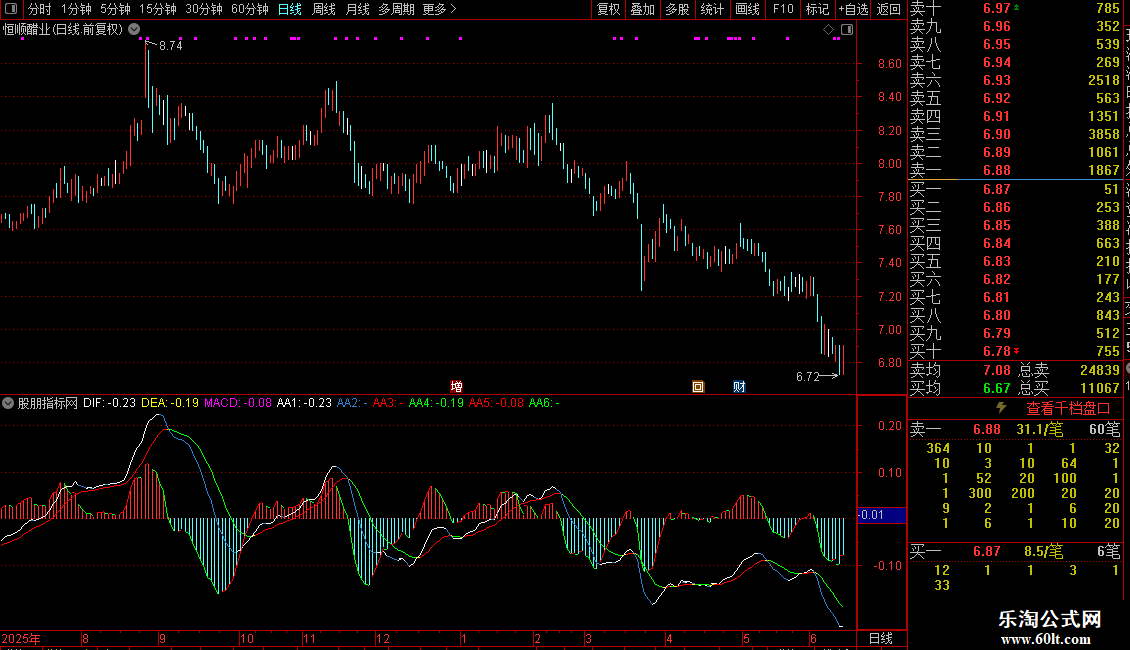Click the 卖五 6.92 order book row
The height and width of the screenshot is (650, 1130).
point(1015,98)
